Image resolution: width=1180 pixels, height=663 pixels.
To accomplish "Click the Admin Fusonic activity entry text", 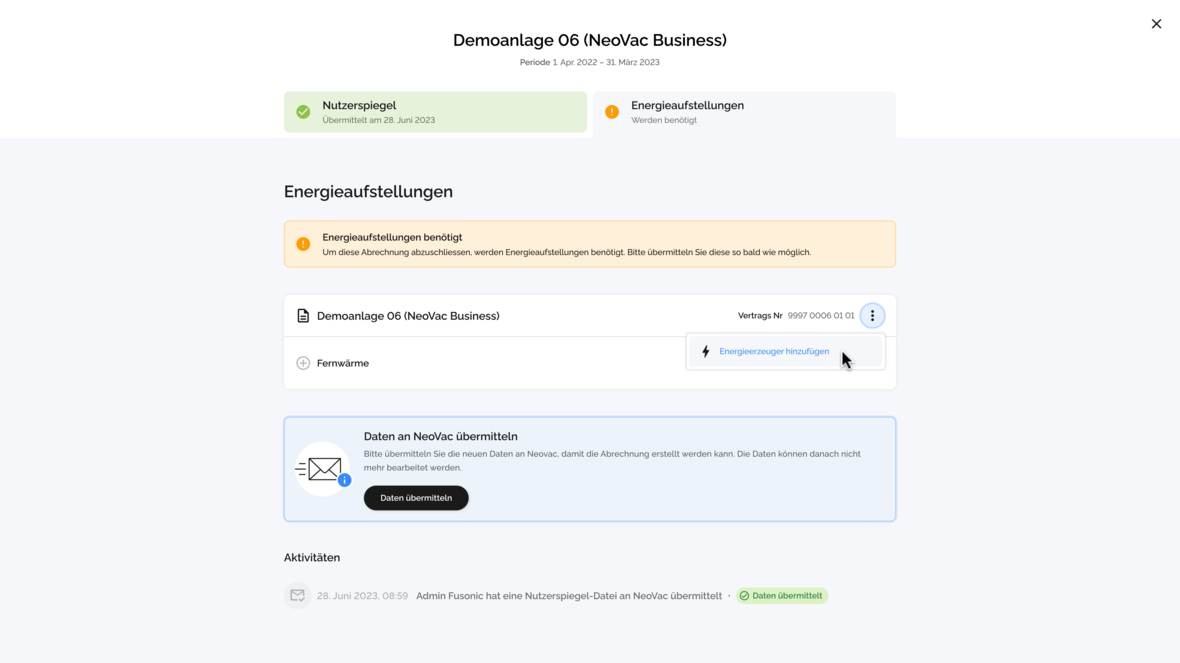I will point(568,596).
